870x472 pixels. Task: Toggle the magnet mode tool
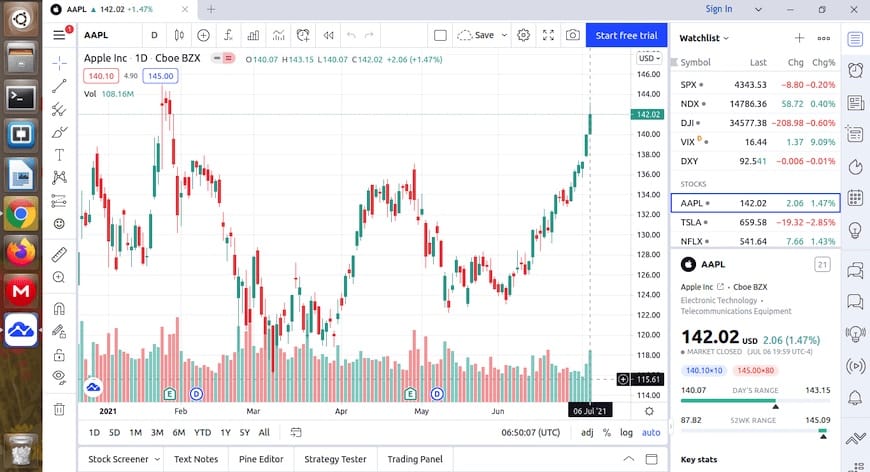59,308
